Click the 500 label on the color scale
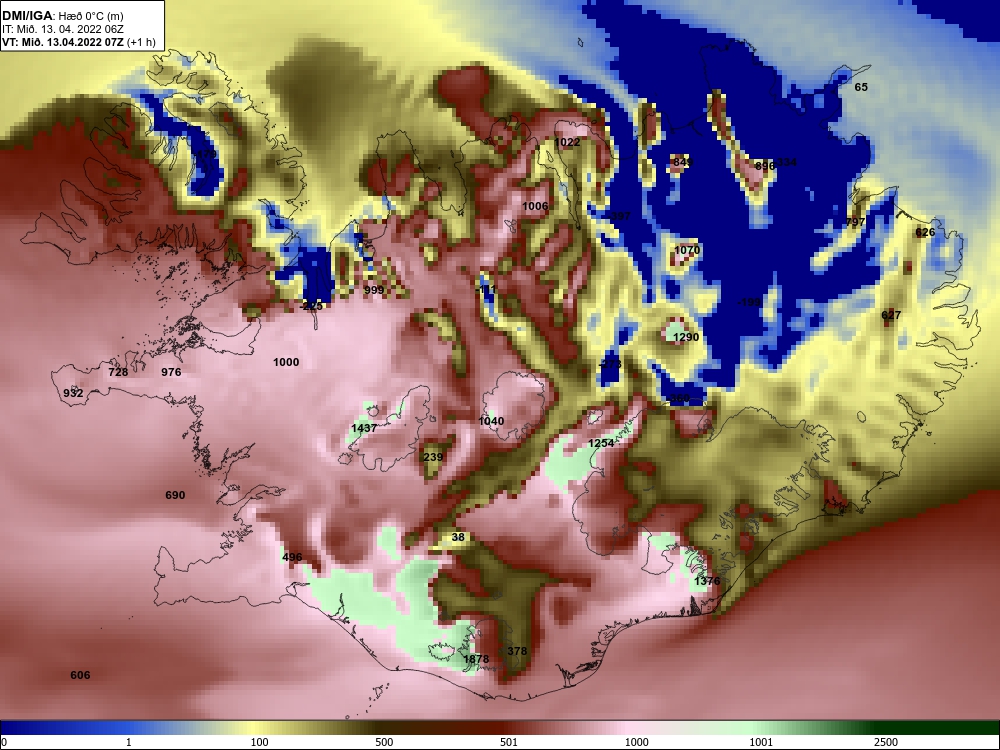The width and height of the screenshot is (1000, 750). tap(384, 742)
